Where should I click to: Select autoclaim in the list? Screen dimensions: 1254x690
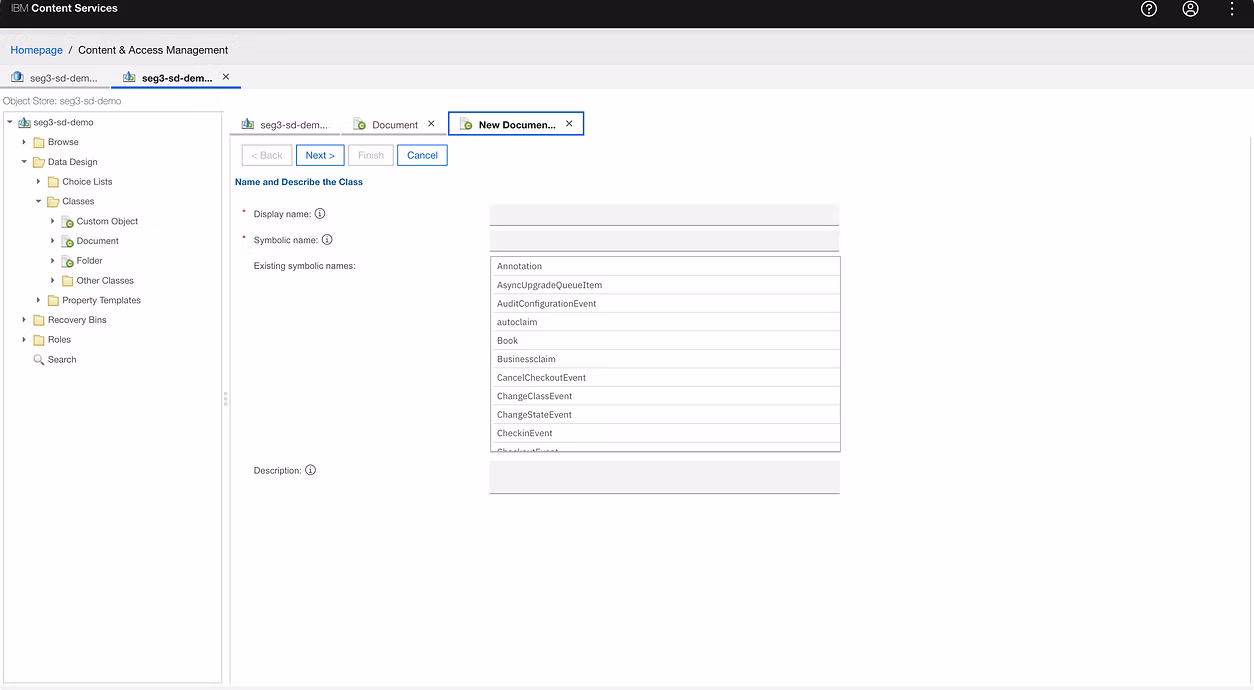665,322
